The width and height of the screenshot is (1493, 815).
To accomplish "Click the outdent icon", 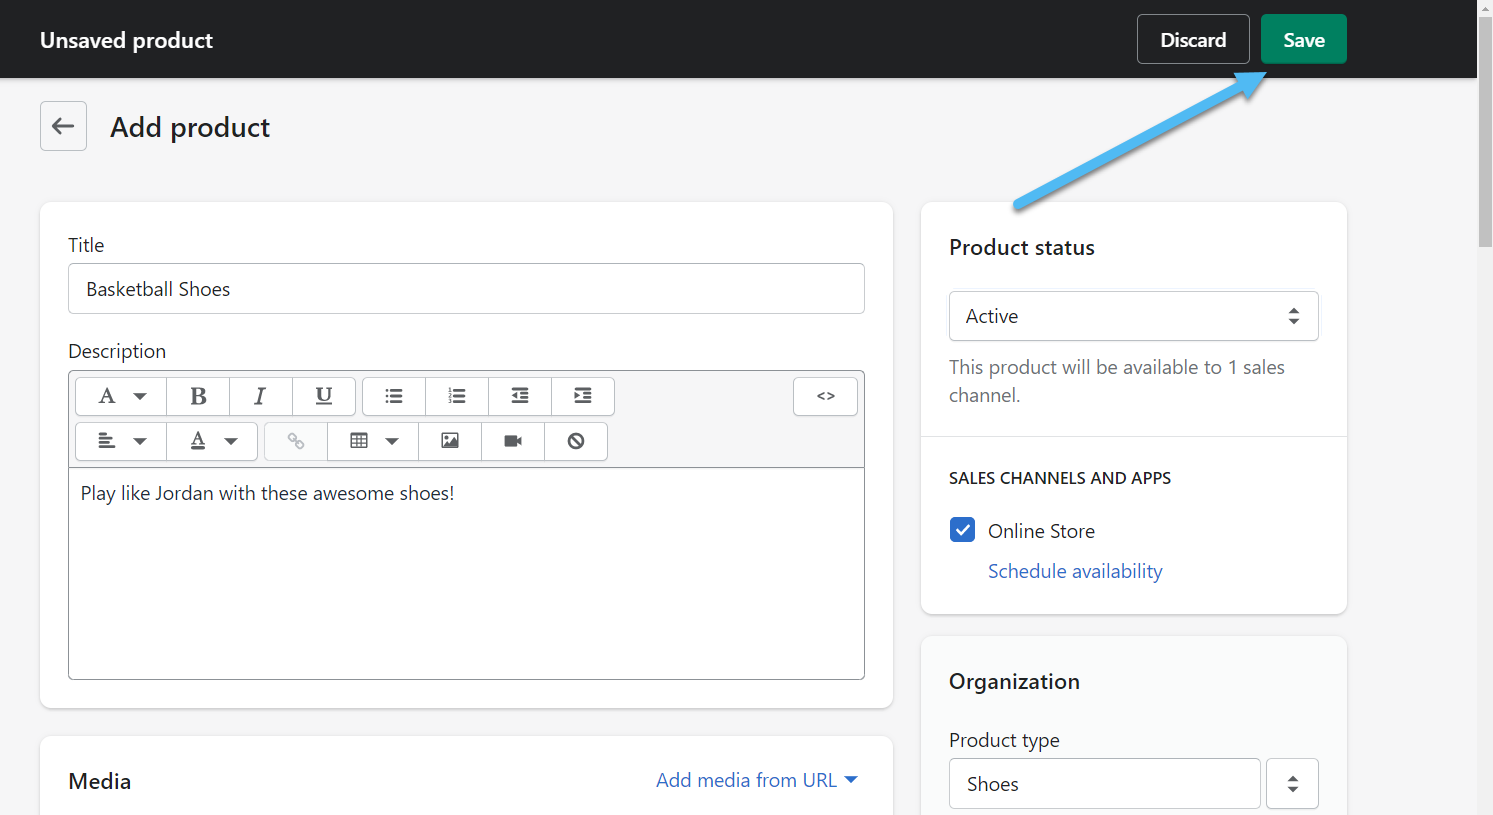I will coord(520,396).
